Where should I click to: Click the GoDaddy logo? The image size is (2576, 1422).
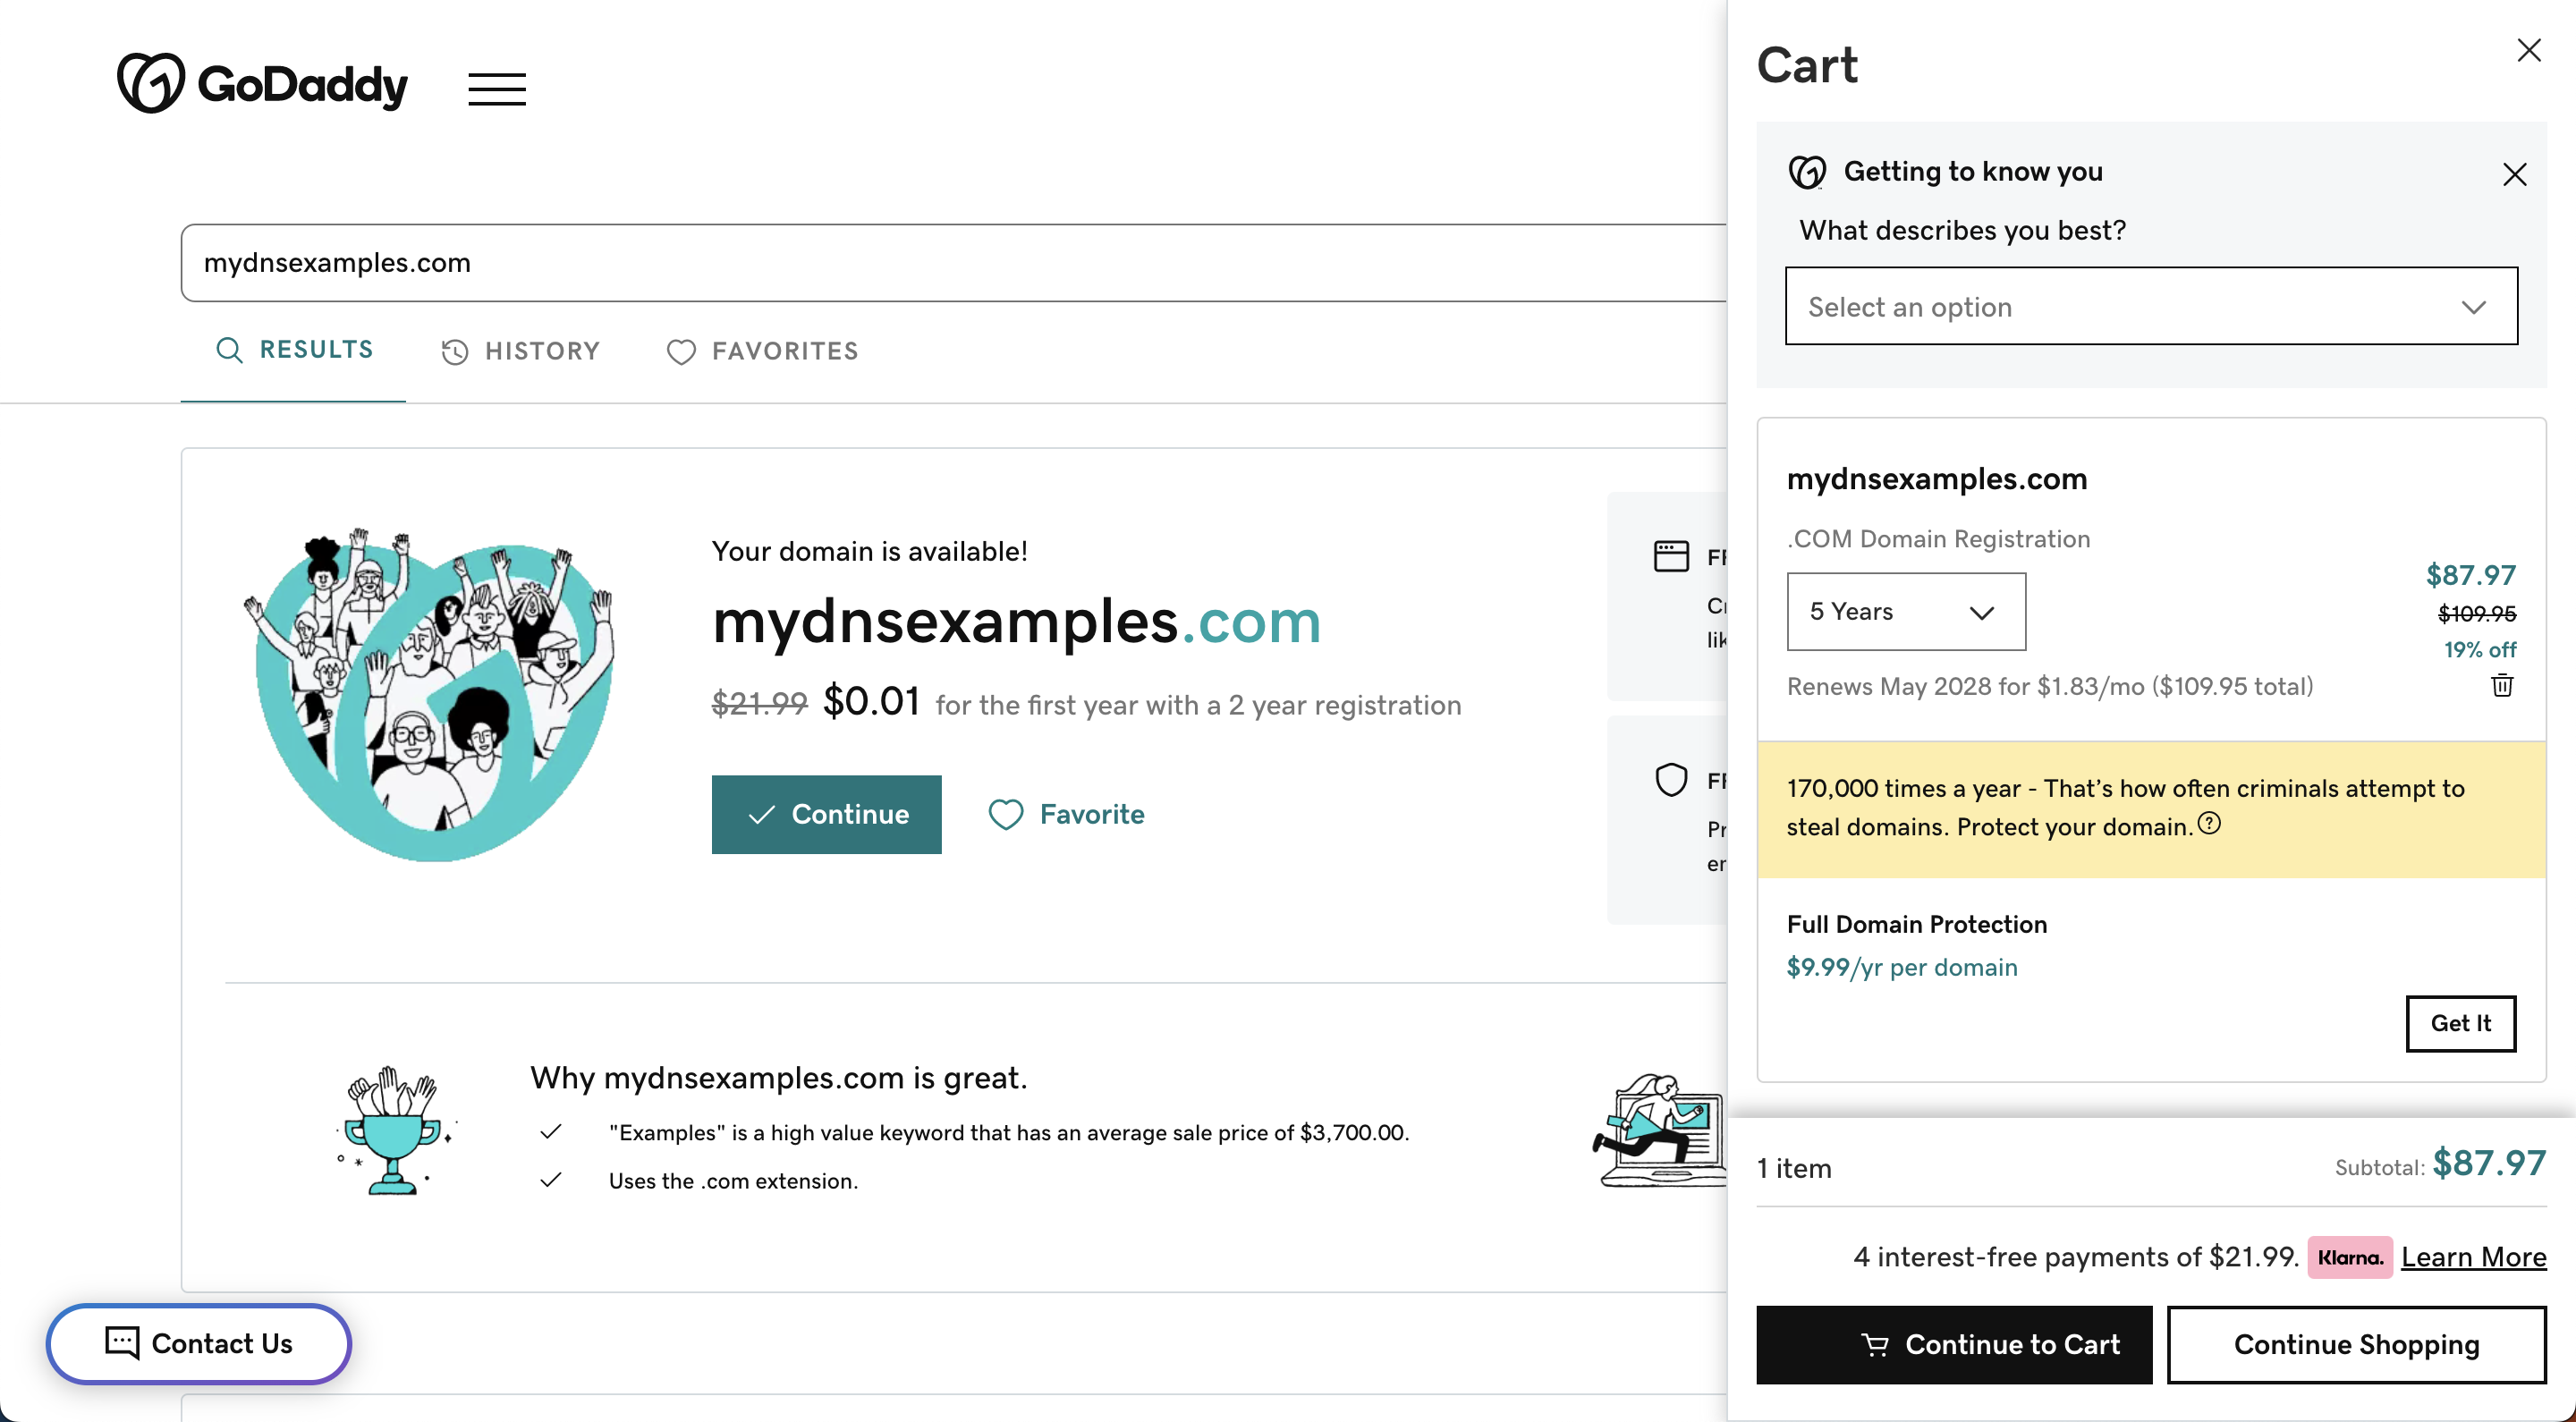coord(263,84)
